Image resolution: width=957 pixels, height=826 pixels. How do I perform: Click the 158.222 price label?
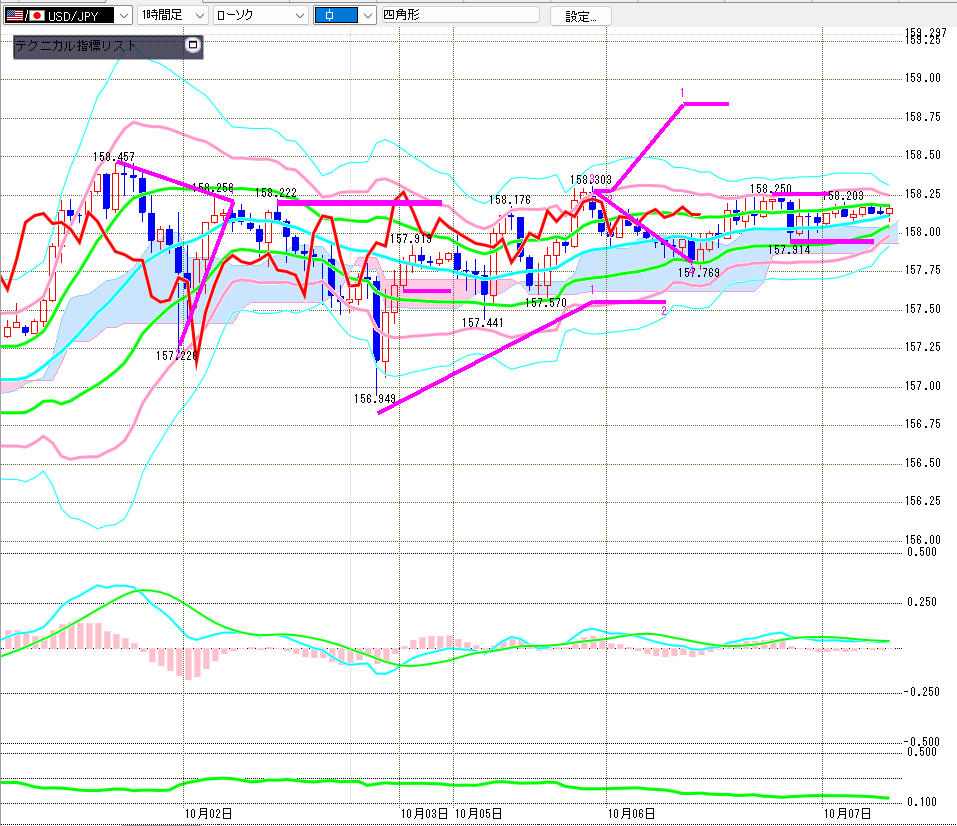(276, 193)
